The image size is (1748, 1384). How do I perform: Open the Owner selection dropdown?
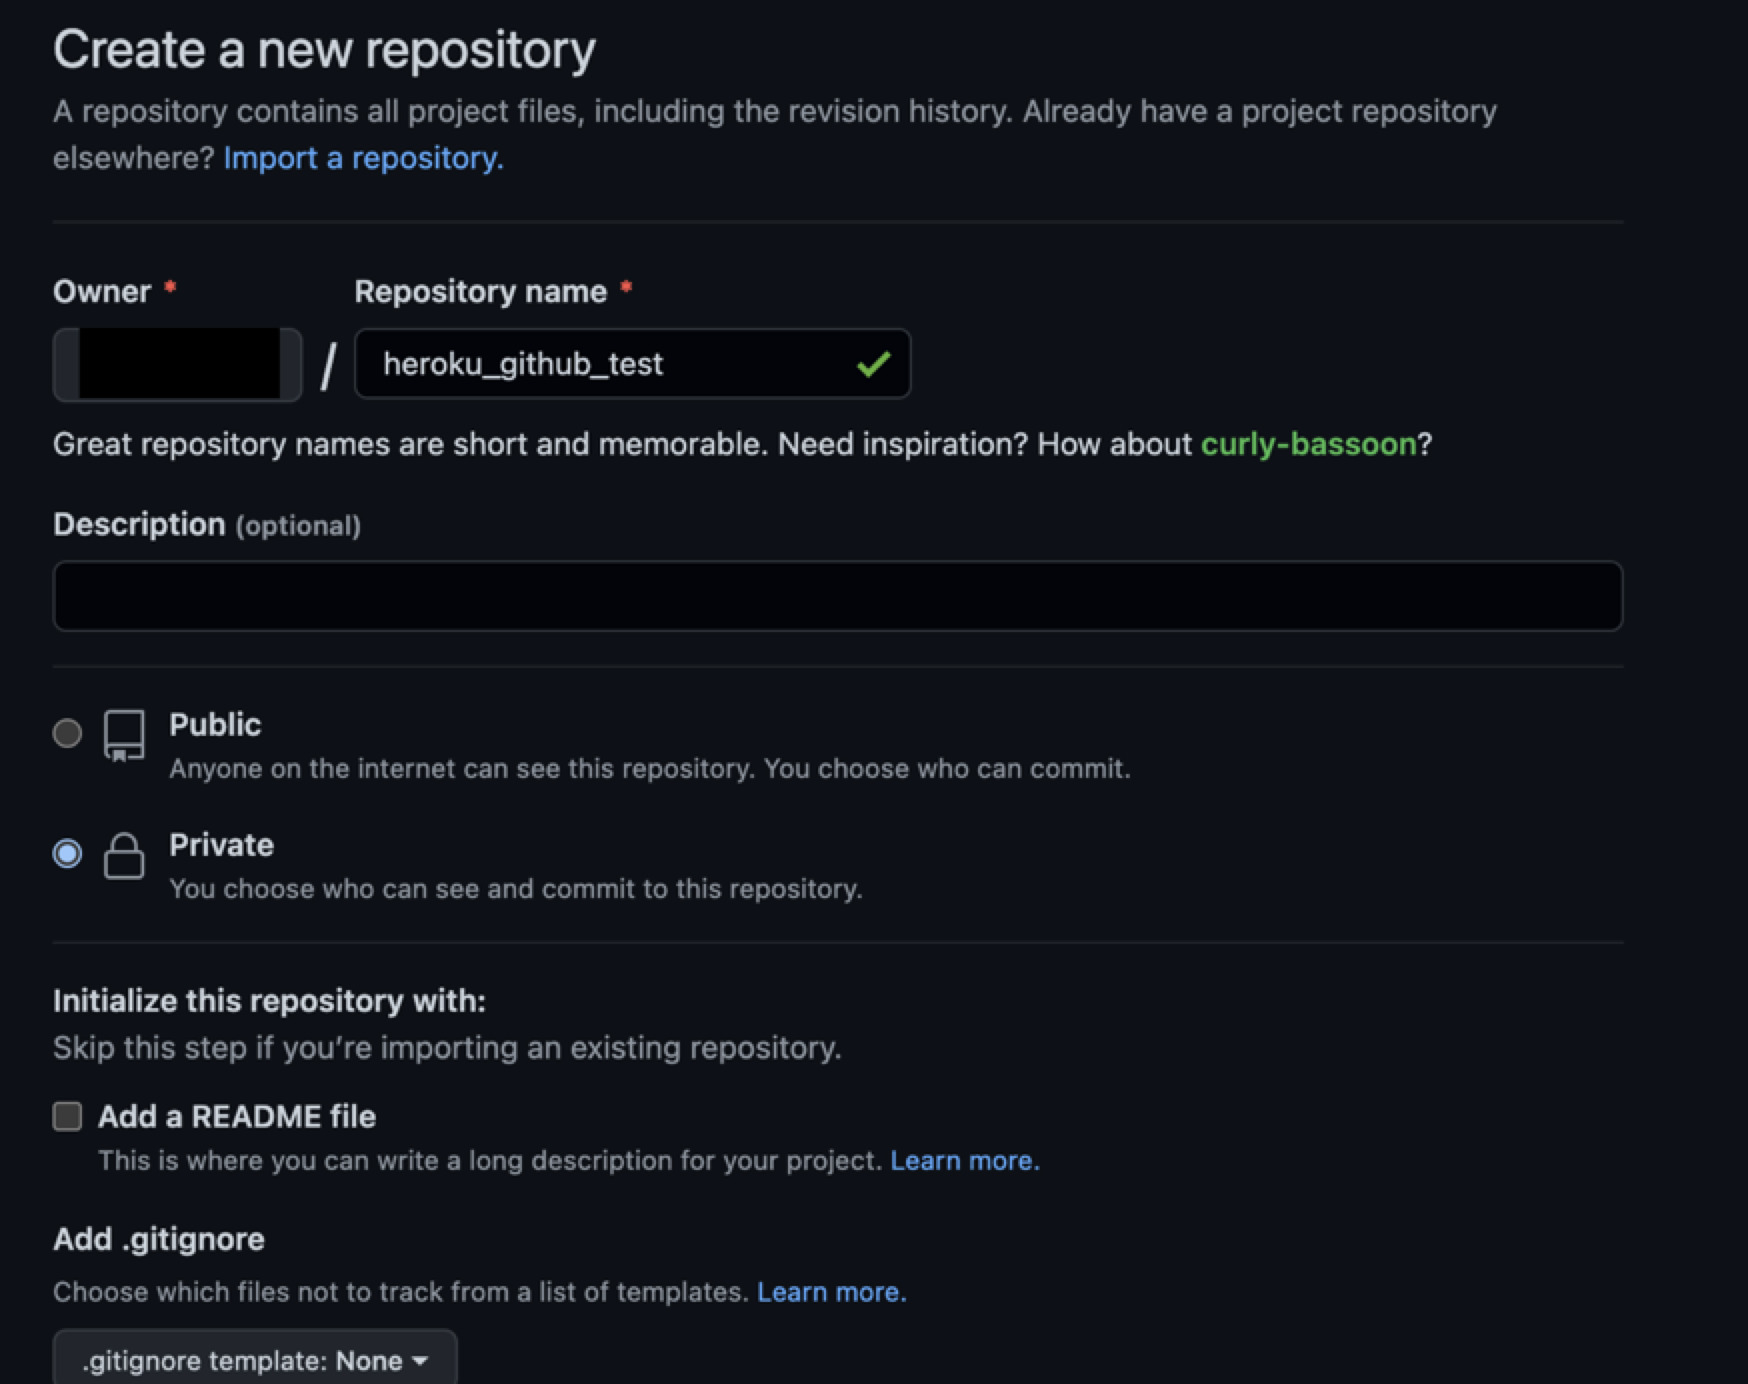[176, 364]
